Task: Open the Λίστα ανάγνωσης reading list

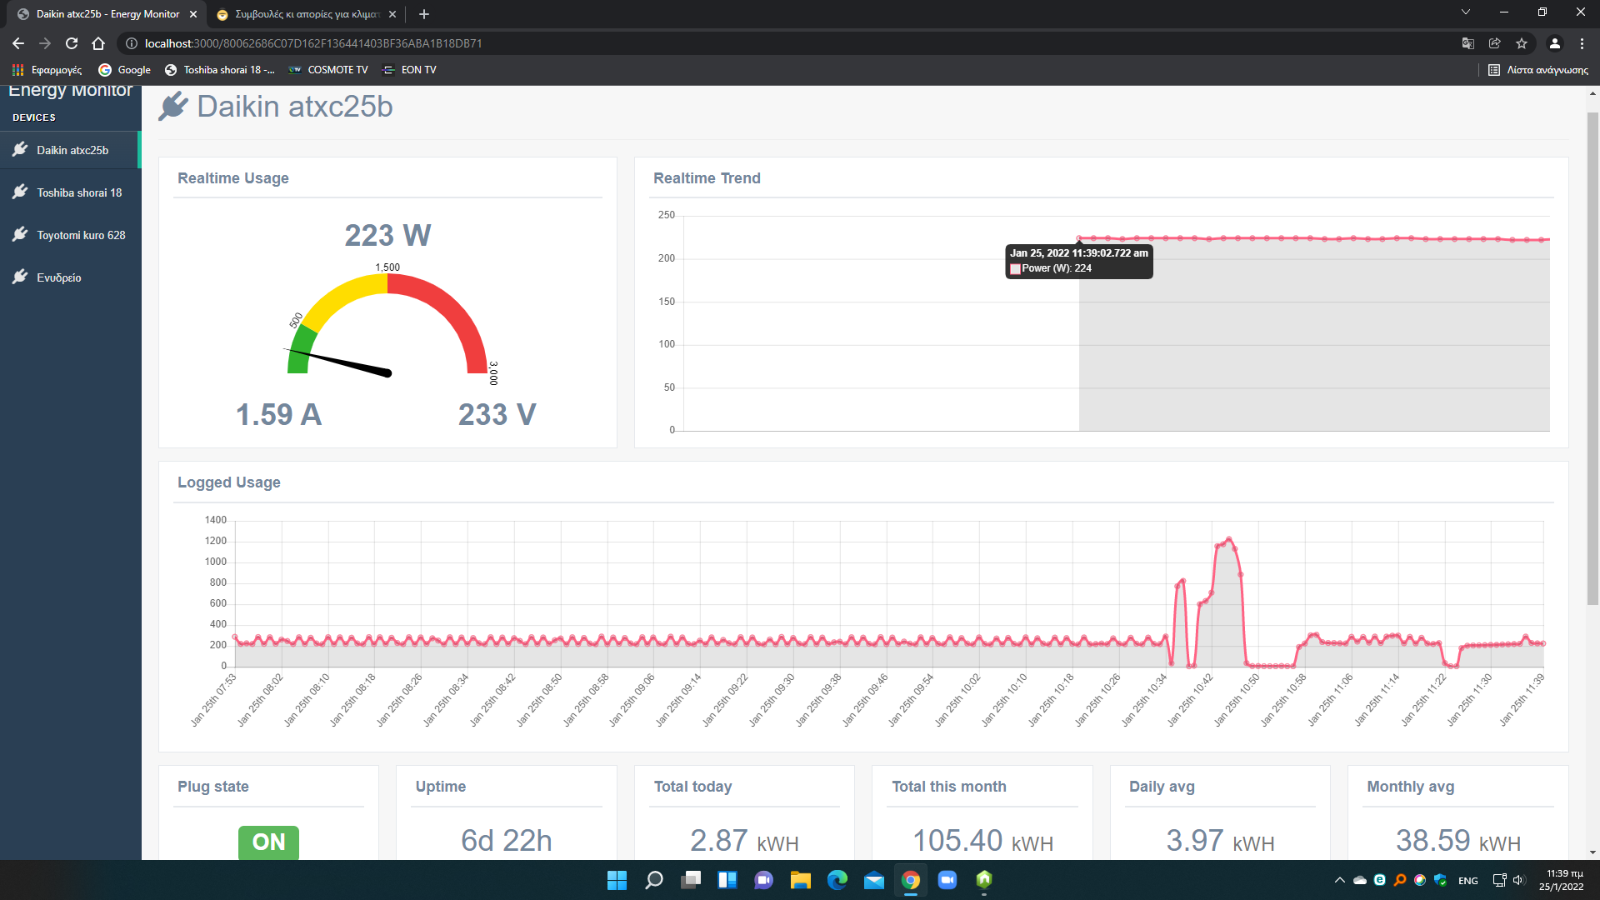Action: click(x=1538, y=70)
